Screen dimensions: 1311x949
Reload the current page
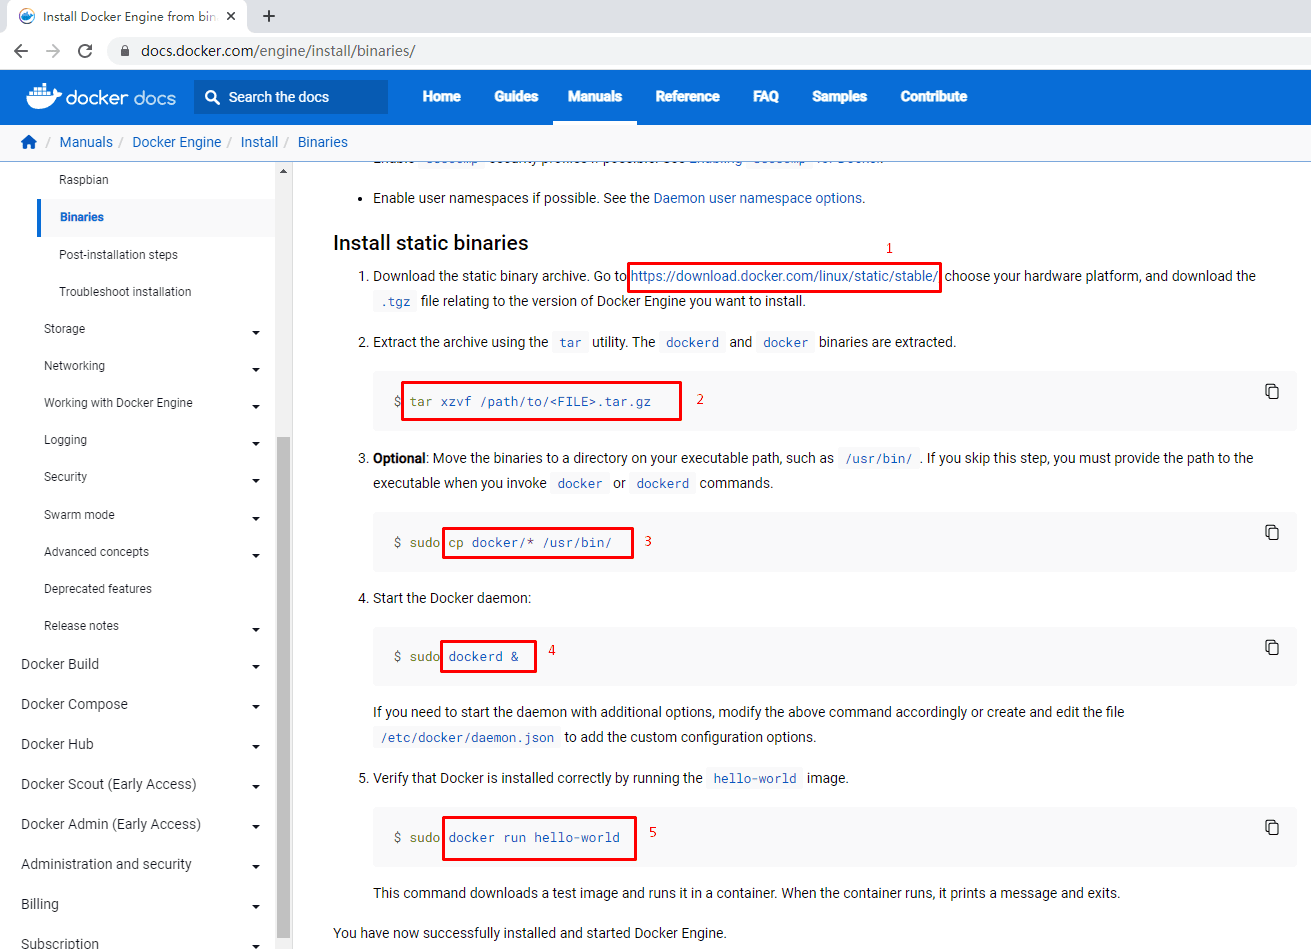tap(85, 51)
